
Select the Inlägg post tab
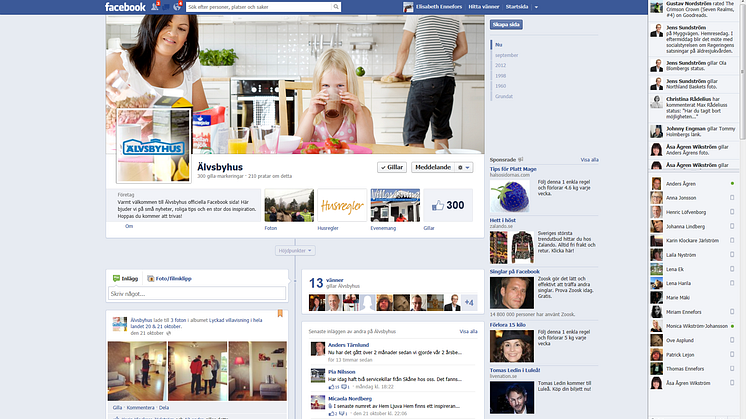pyautogui.click(x=125, y=279)
